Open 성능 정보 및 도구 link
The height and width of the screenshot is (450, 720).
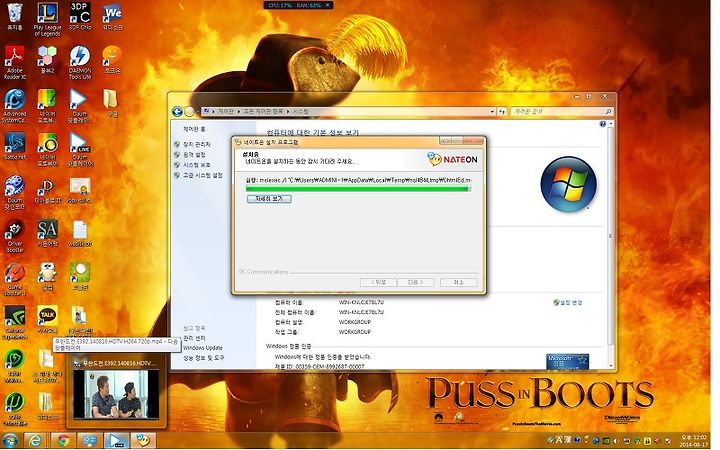tap(203, 358)
